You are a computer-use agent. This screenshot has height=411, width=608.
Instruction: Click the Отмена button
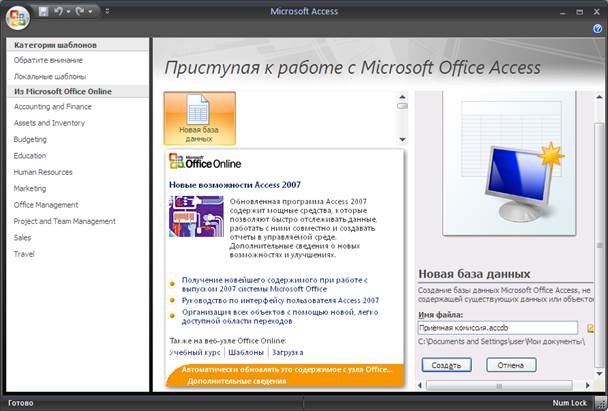point(511,365)
